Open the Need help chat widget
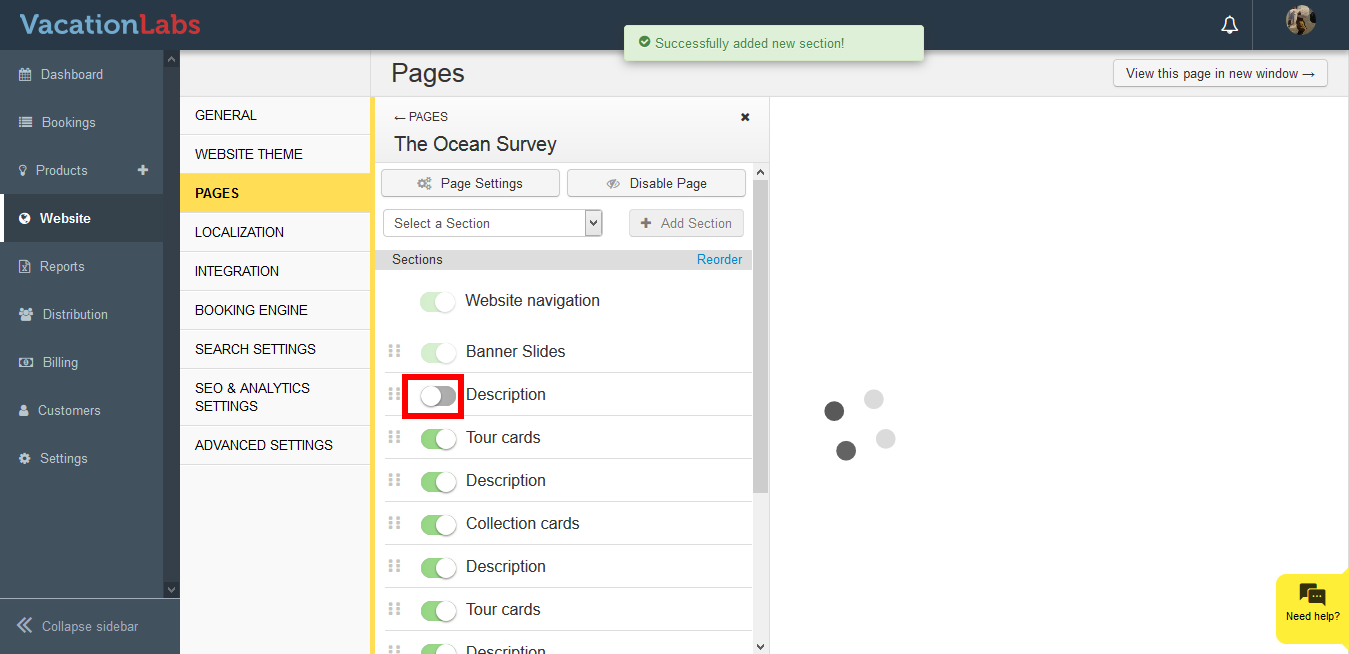The height and width of the screenshot is (654, 1349). coord(1312,603)
